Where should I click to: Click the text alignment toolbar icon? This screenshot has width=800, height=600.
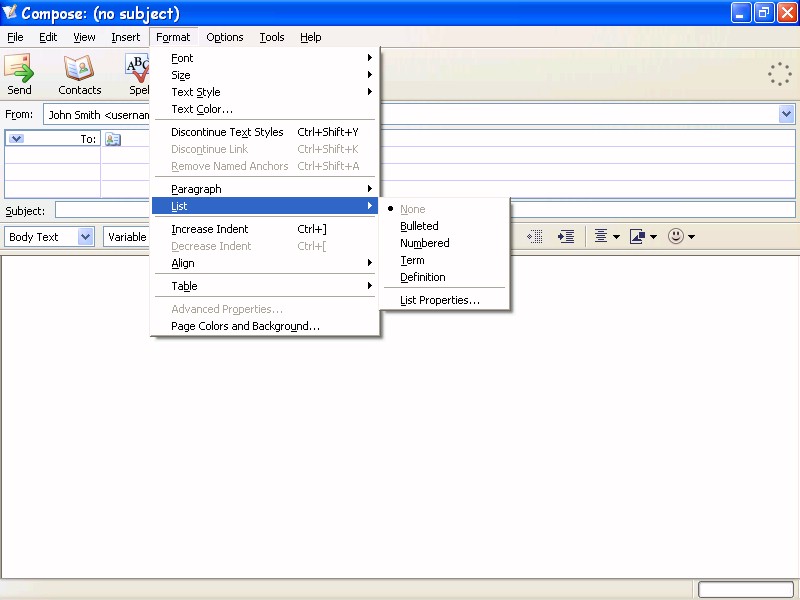[x=601, y=236]
